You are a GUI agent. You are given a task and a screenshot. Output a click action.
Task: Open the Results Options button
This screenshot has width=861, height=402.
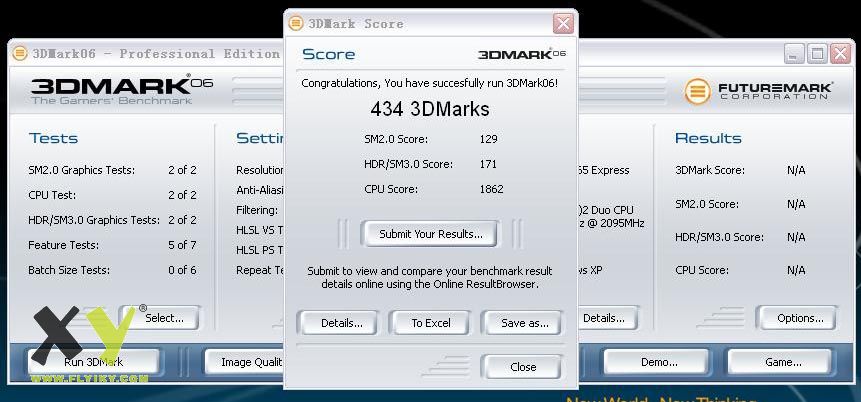[x=800, y=318]
